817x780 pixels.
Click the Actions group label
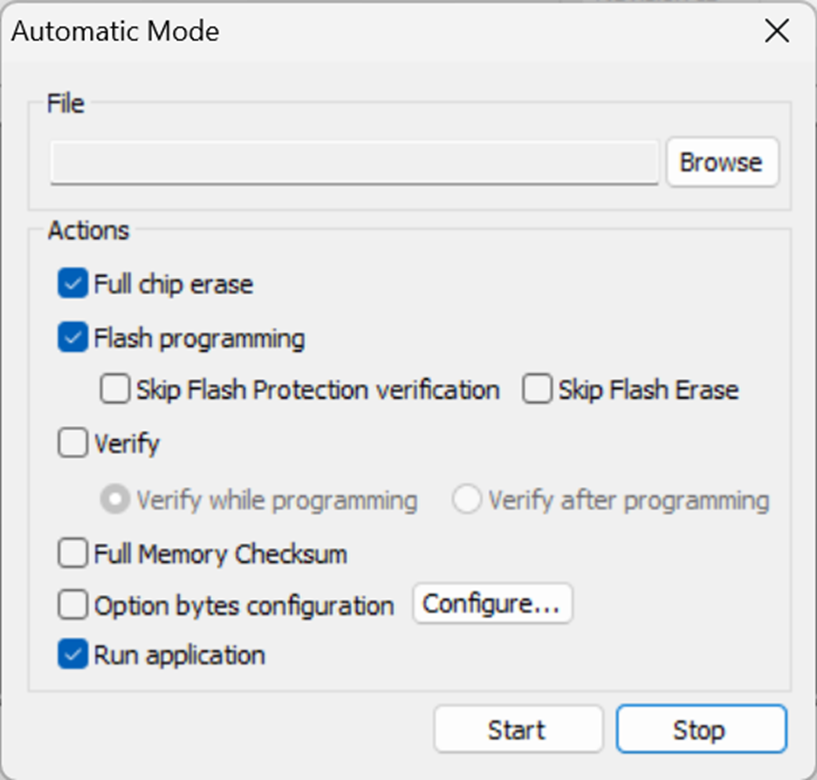click(x=88, y=230)
